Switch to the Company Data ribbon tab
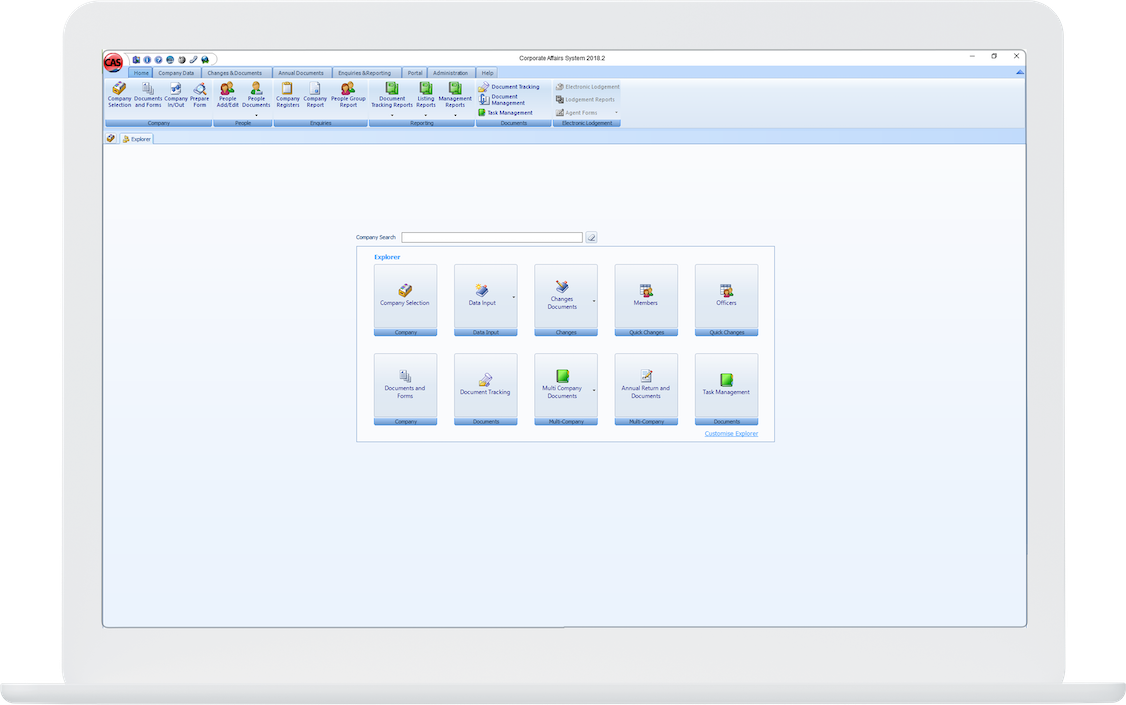Viewport: 1126px width, 705px height. 176,73
